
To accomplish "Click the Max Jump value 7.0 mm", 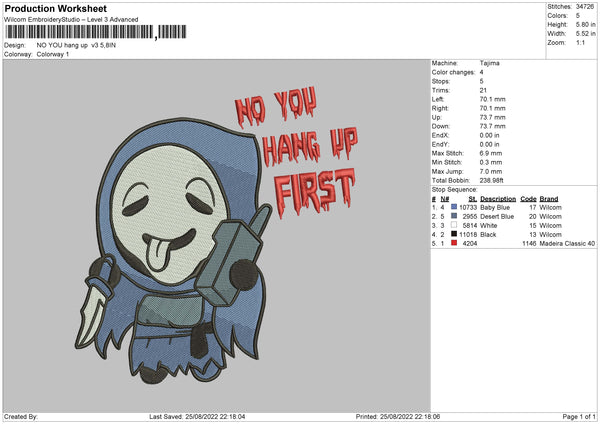I will point(491,171).
